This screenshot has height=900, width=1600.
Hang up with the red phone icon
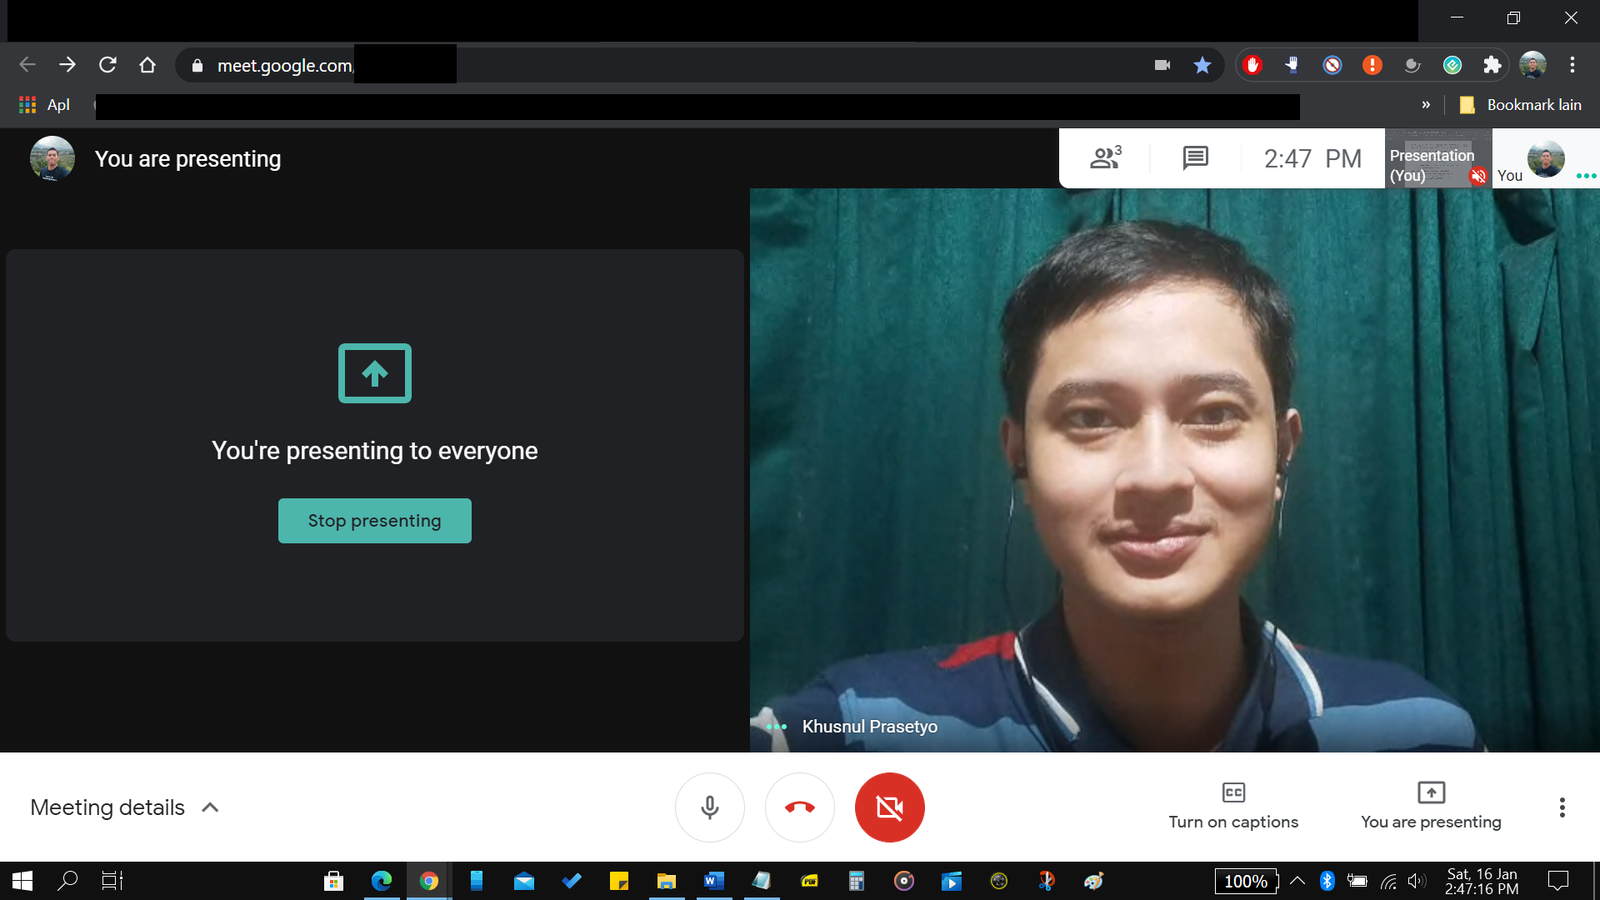[799, 807]
